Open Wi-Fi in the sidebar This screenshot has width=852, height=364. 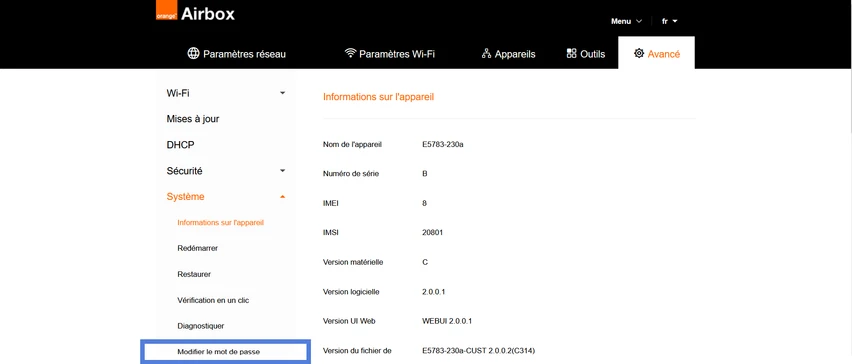[178, 93]
